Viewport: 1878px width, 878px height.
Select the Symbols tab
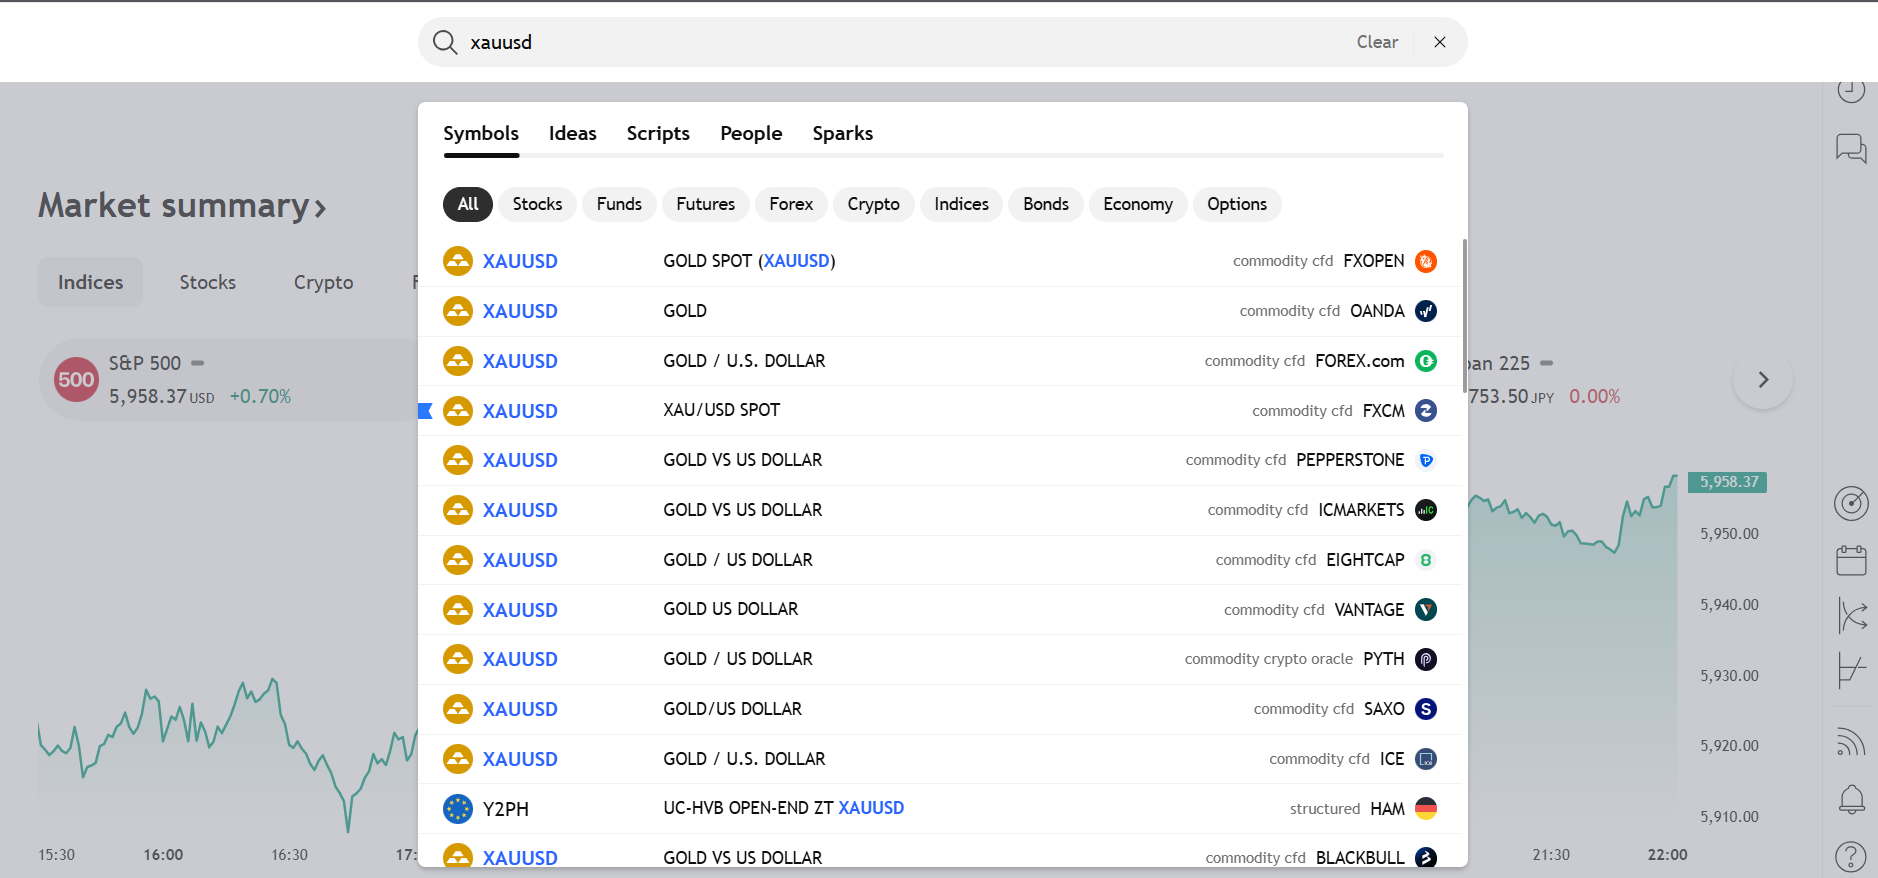[x=481, y=133]
